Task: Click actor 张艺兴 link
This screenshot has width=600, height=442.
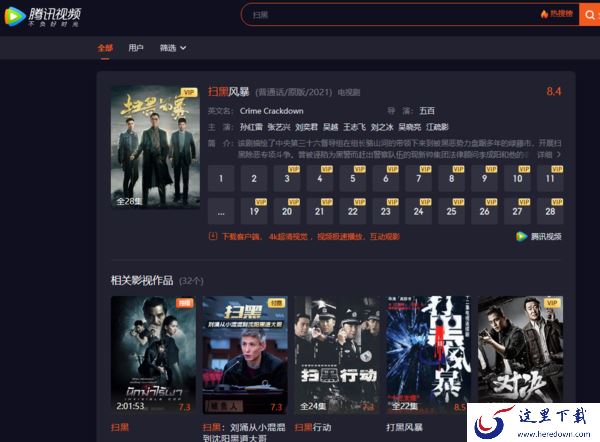Action: 279,127
